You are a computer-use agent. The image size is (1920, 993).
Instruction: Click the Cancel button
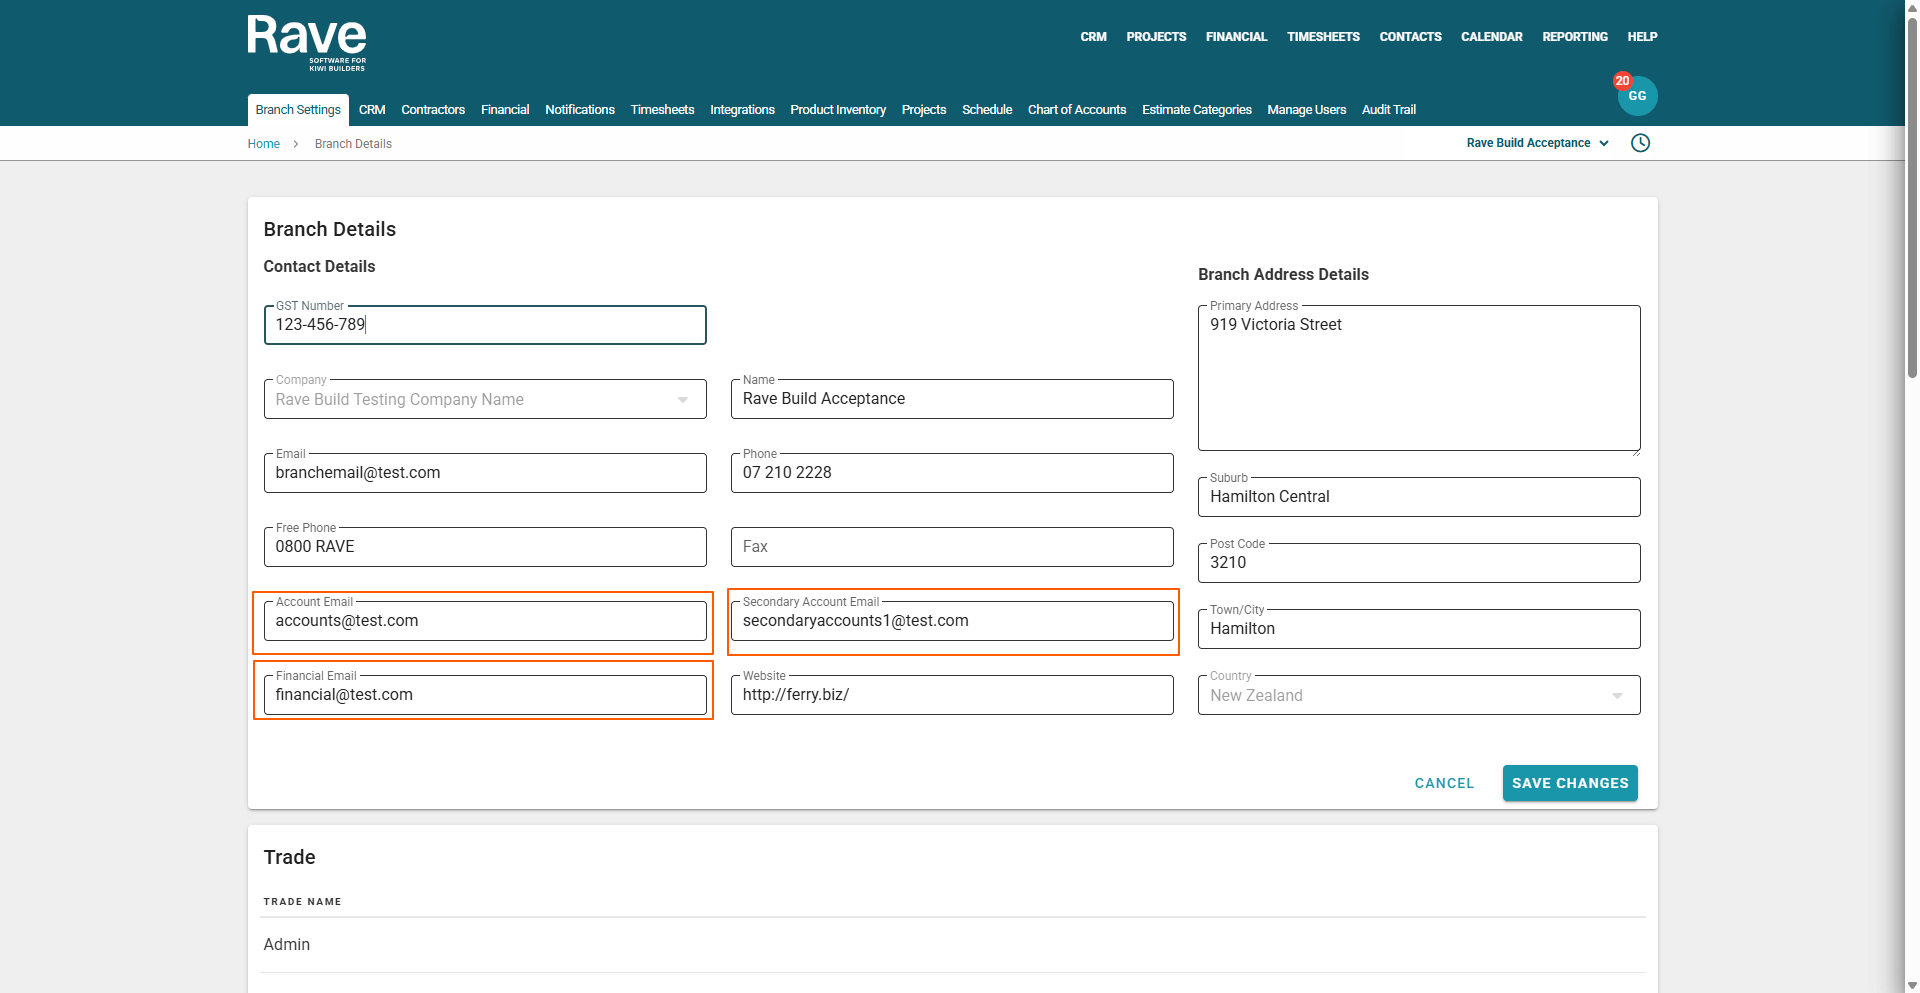tap(1444, 783)
